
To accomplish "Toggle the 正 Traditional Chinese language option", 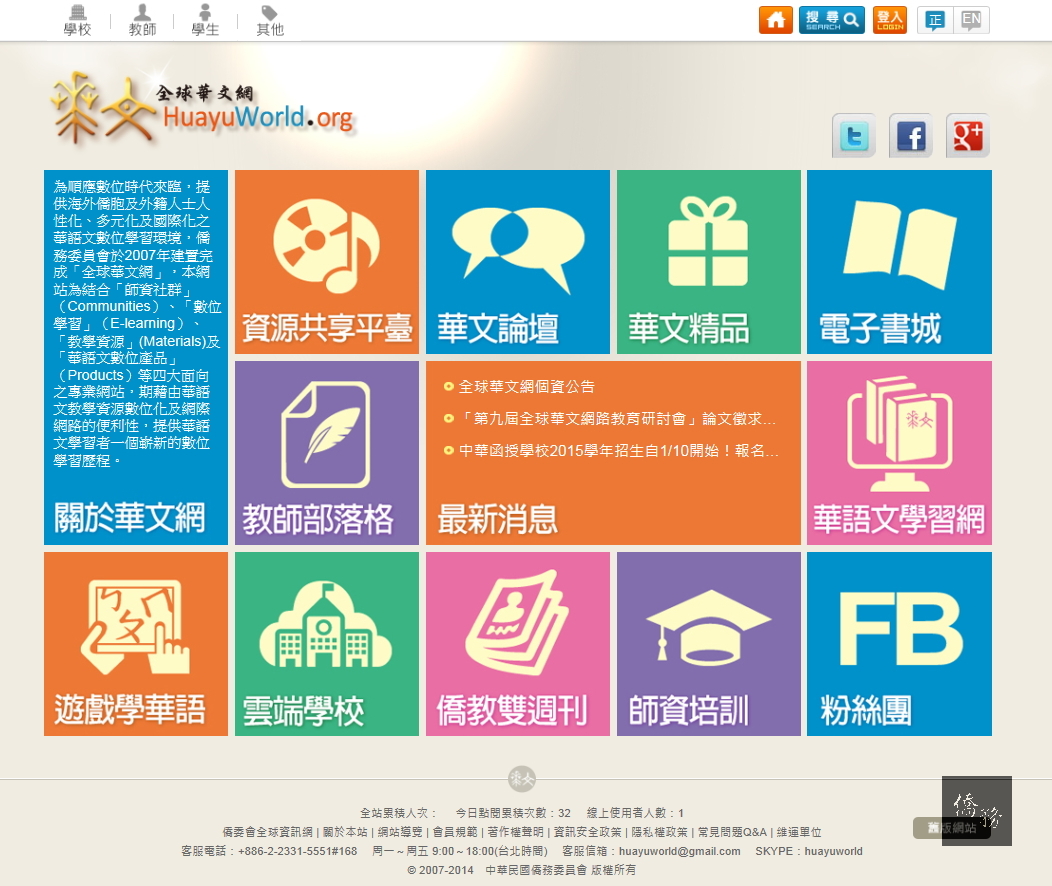I will (934, 19).
